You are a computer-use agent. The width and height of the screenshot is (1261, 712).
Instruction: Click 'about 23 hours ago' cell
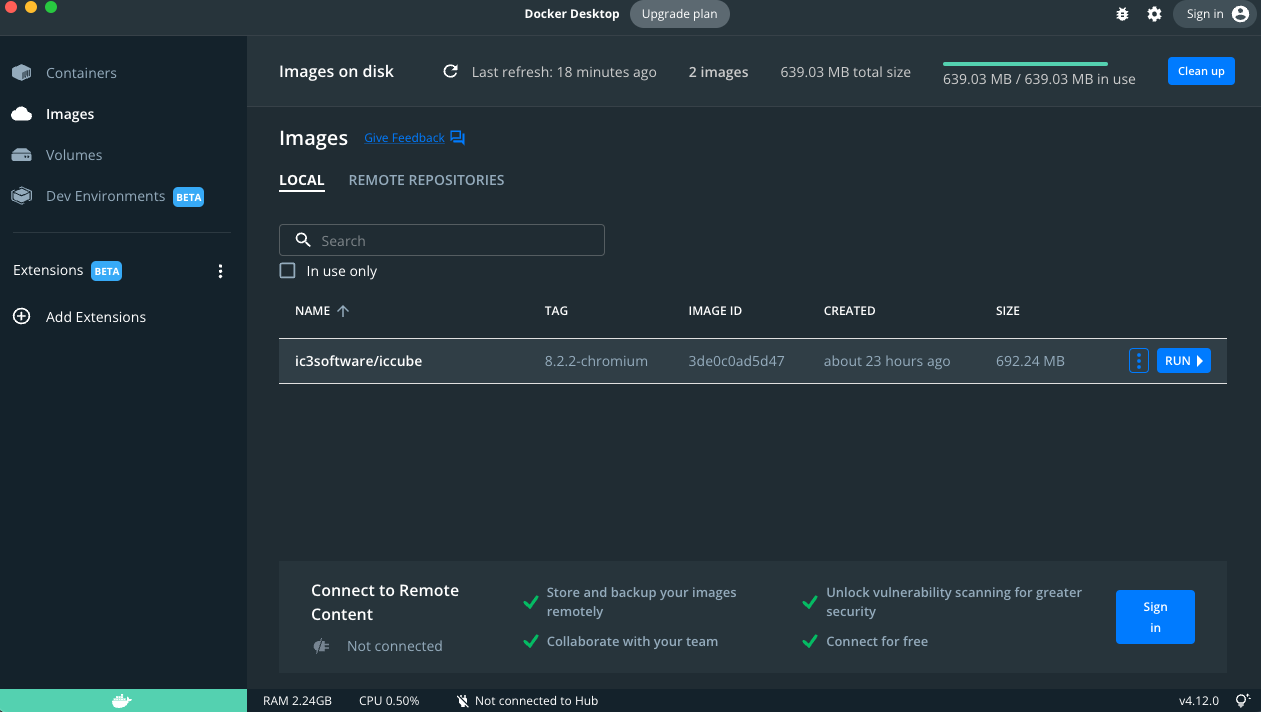(887, 361)
